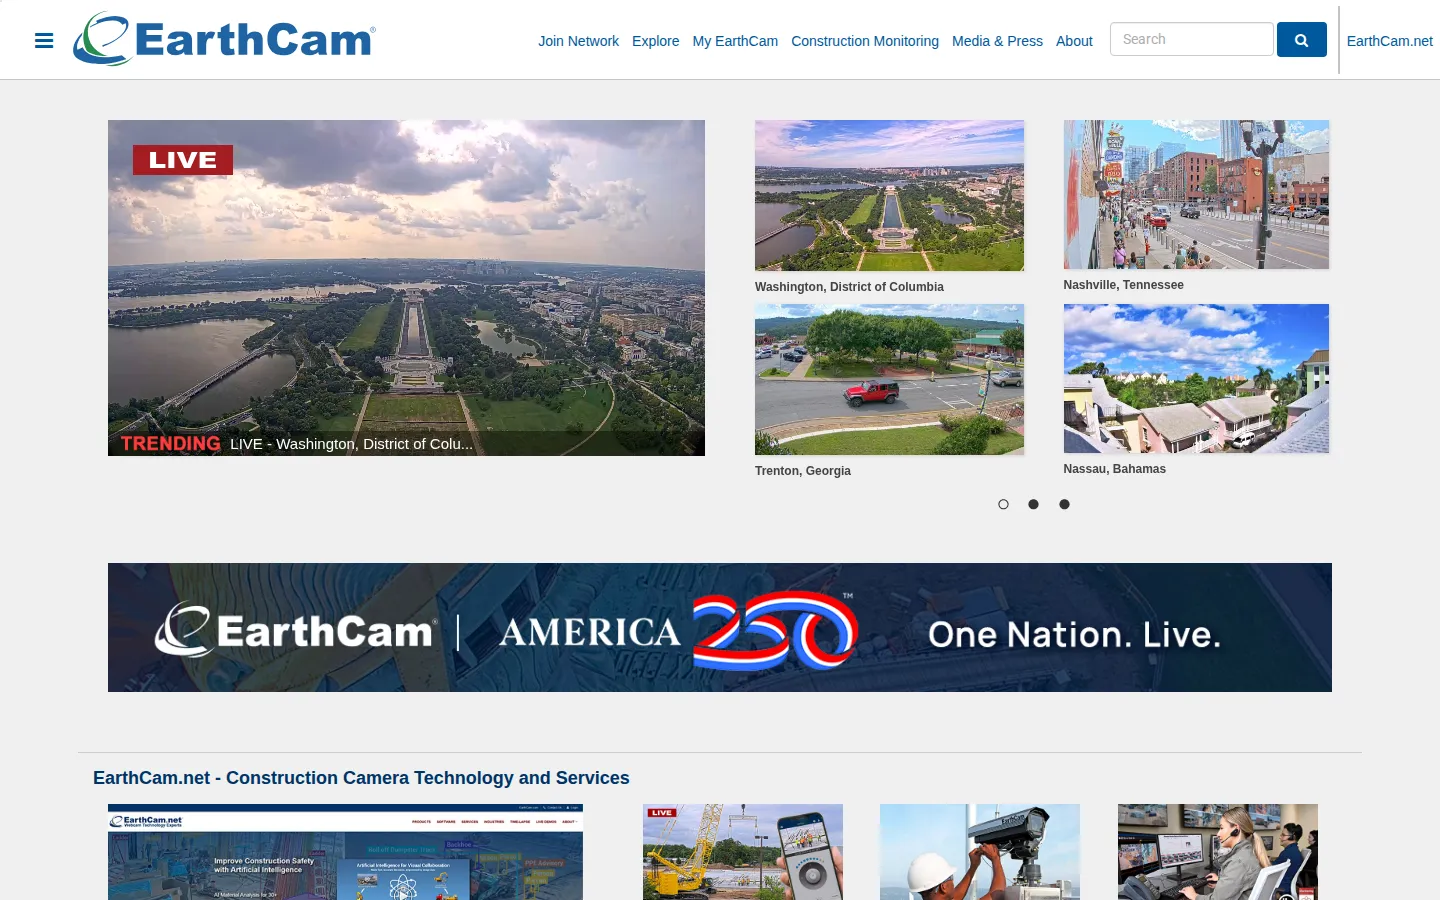Play the trending Washington live main video
This screenshot has width=1440, height=900.
pos(406,288)
